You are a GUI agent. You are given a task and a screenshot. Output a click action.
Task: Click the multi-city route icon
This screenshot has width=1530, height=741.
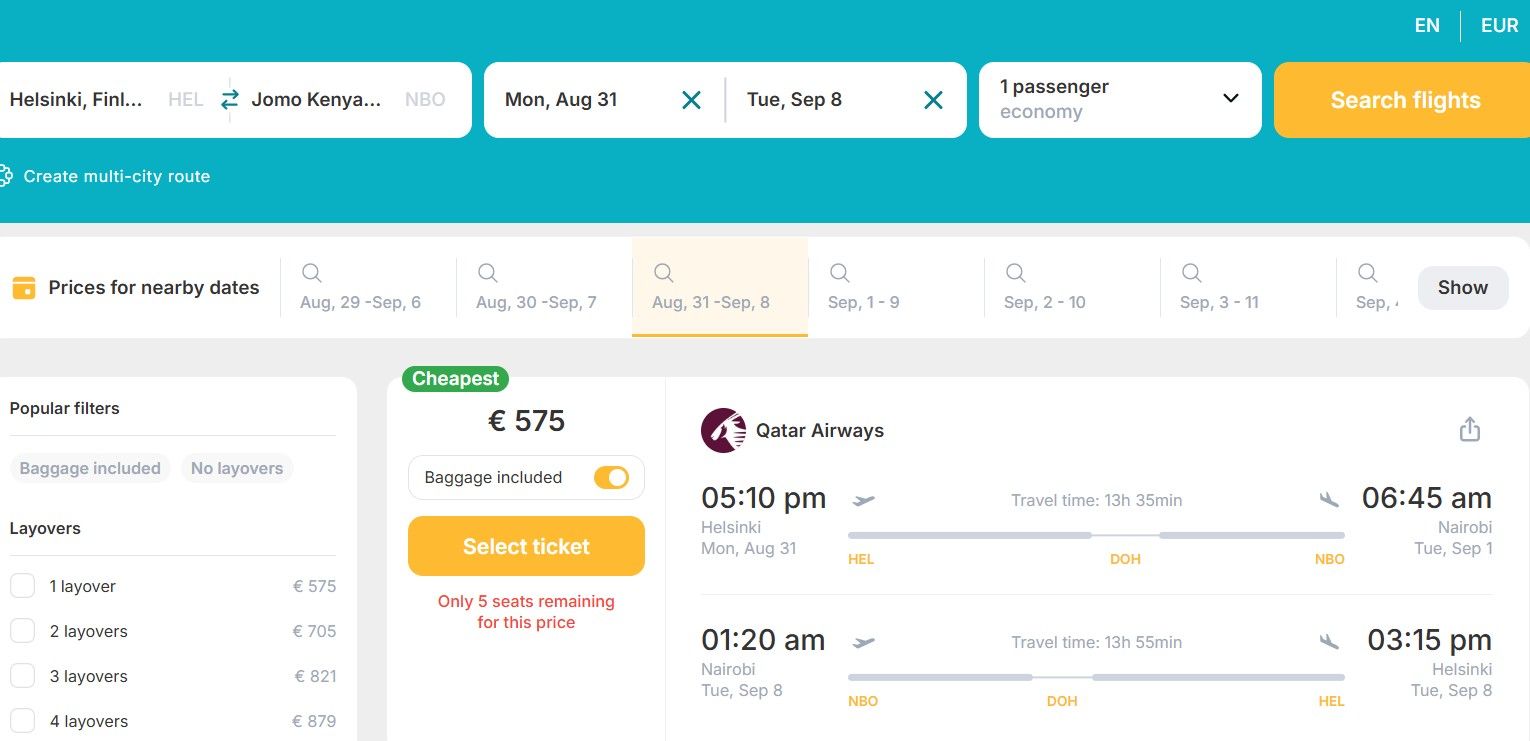(5, 176)
